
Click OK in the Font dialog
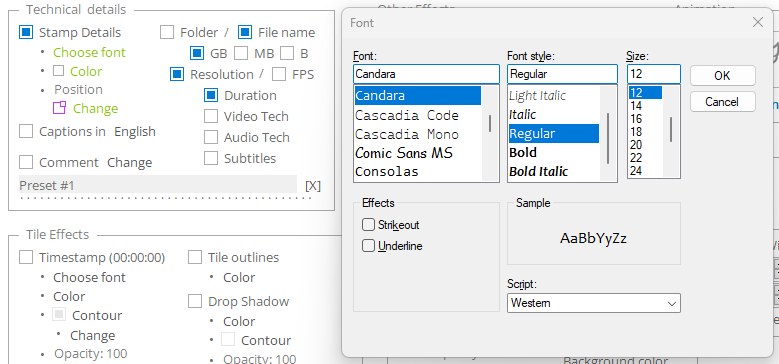722,75
